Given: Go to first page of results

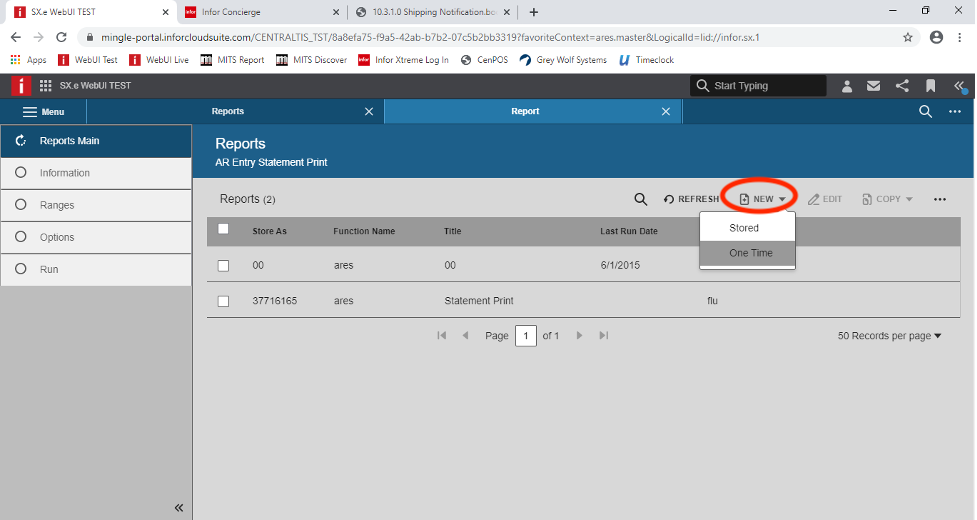Looking at the screenshot, I should pyautogui.click(x=442, y=336).
